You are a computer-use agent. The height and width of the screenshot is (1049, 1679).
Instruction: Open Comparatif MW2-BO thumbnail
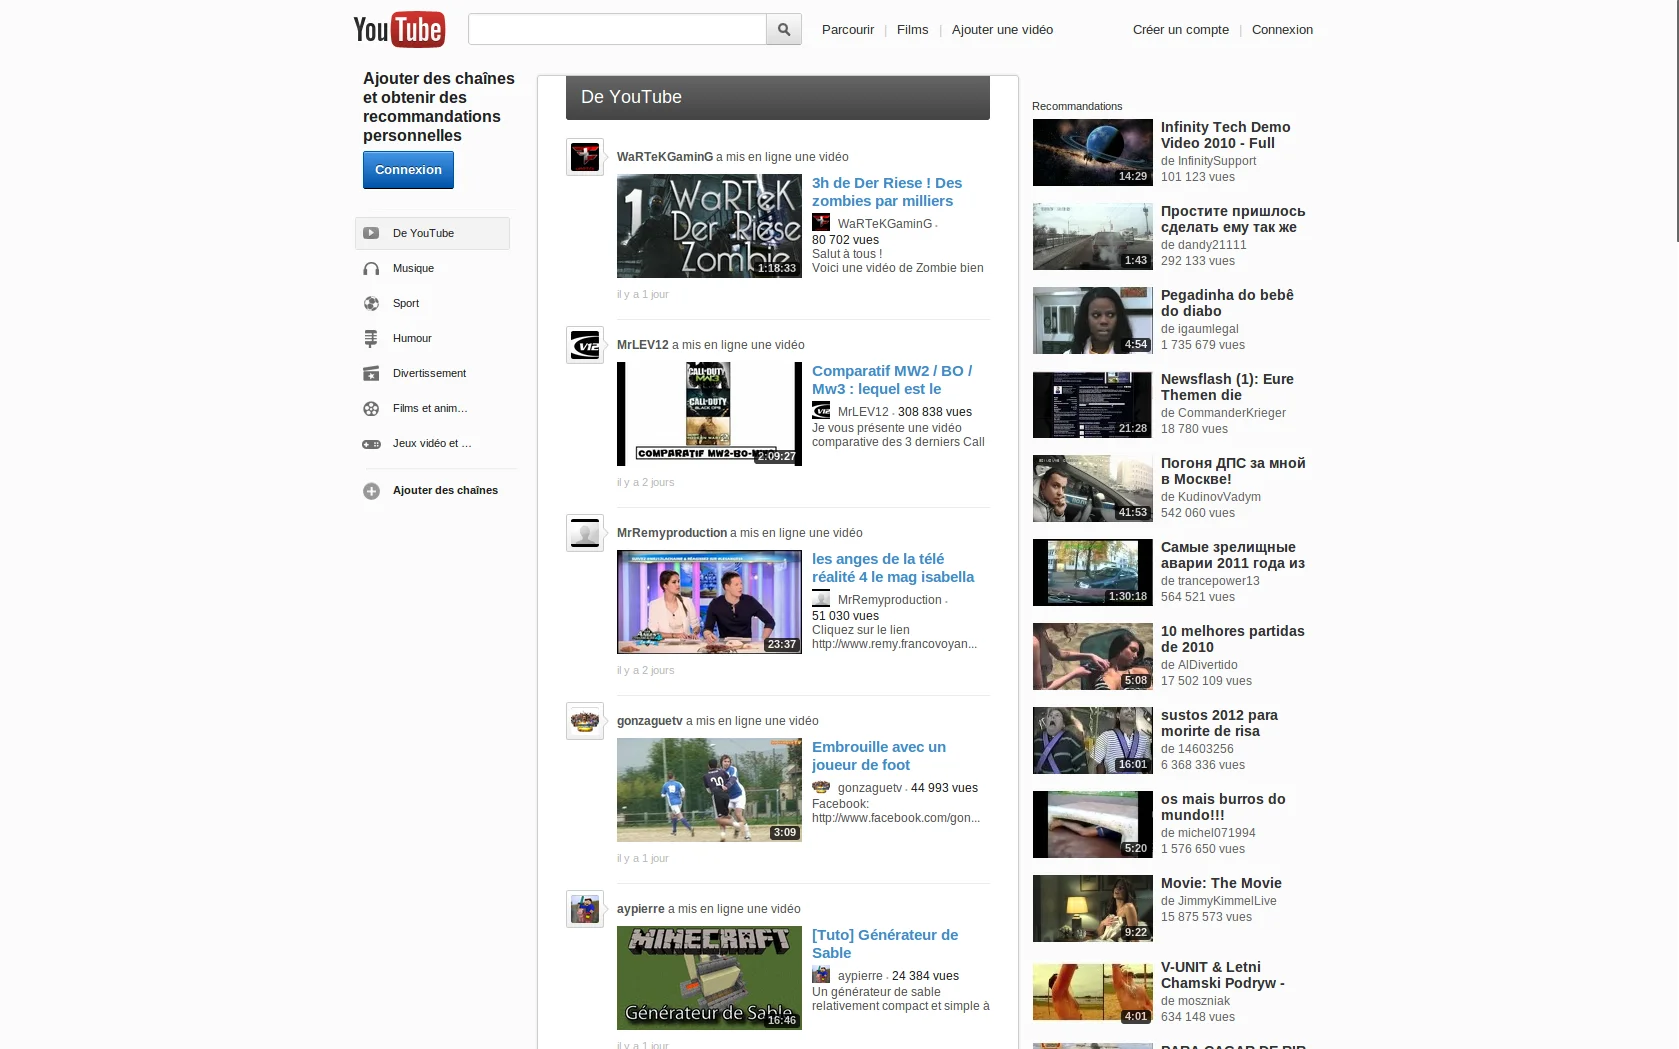[709, 414]
